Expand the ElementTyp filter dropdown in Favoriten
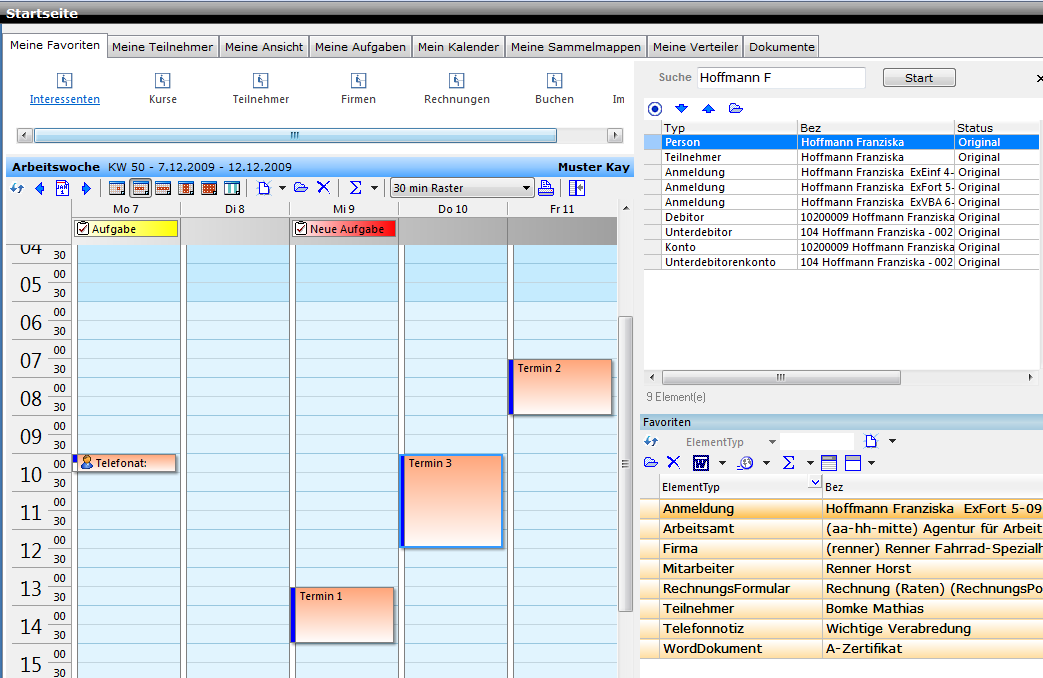This screenshot has height=678, width=1043. click(771, 441)
